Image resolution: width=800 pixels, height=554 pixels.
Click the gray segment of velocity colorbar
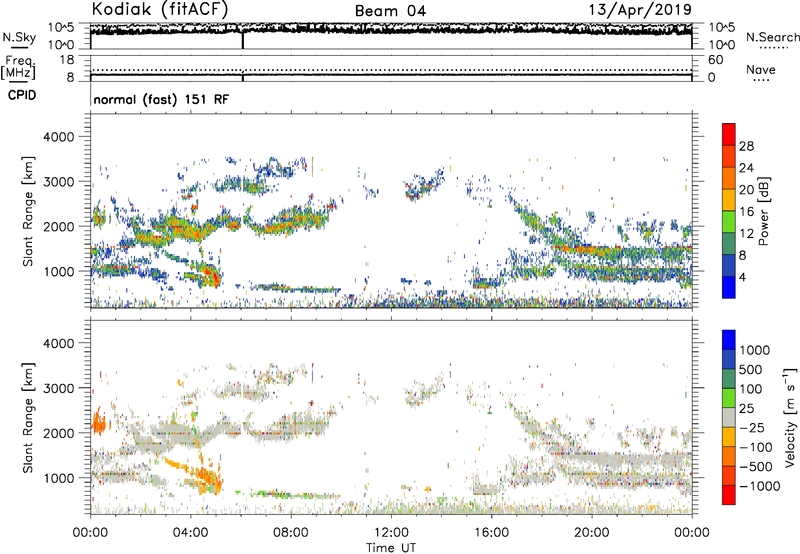coord(729,418)
